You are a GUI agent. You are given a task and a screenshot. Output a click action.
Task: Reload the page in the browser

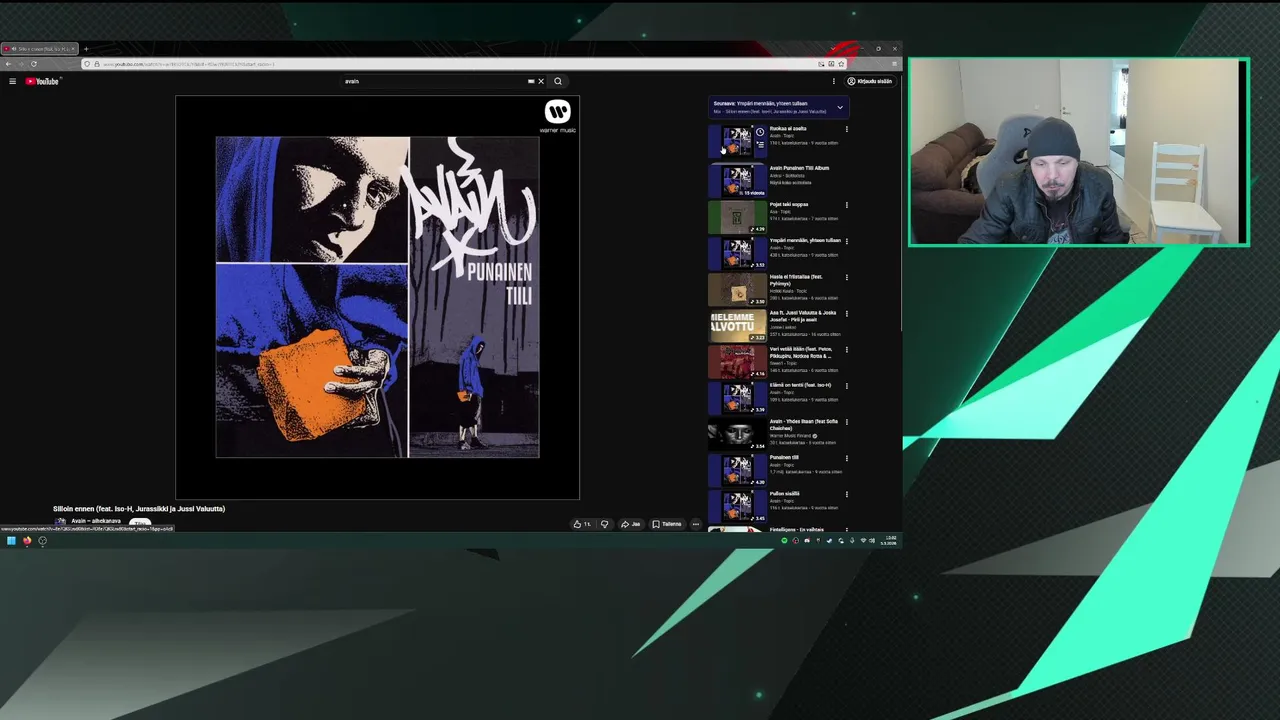(x=33, y=64)
